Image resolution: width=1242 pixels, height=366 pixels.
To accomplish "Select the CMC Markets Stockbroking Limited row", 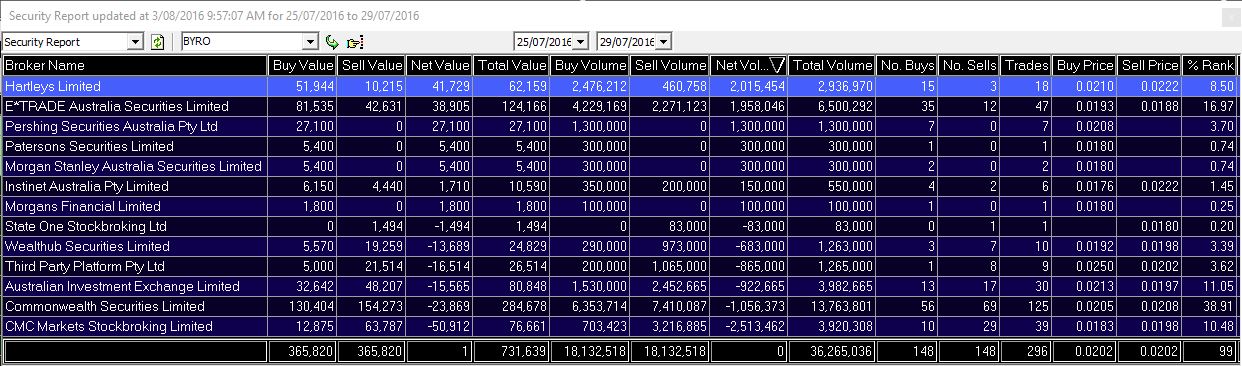I will click(620, 326).
